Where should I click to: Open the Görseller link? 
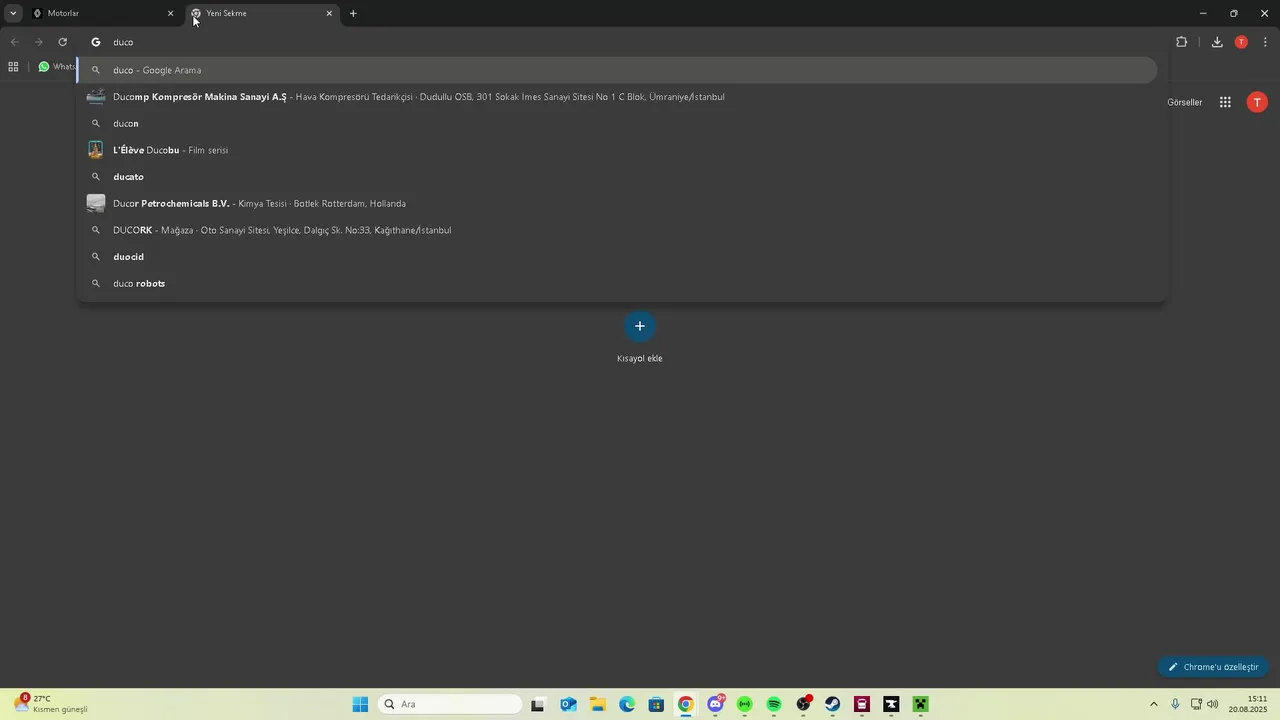tap(1185, 102)
